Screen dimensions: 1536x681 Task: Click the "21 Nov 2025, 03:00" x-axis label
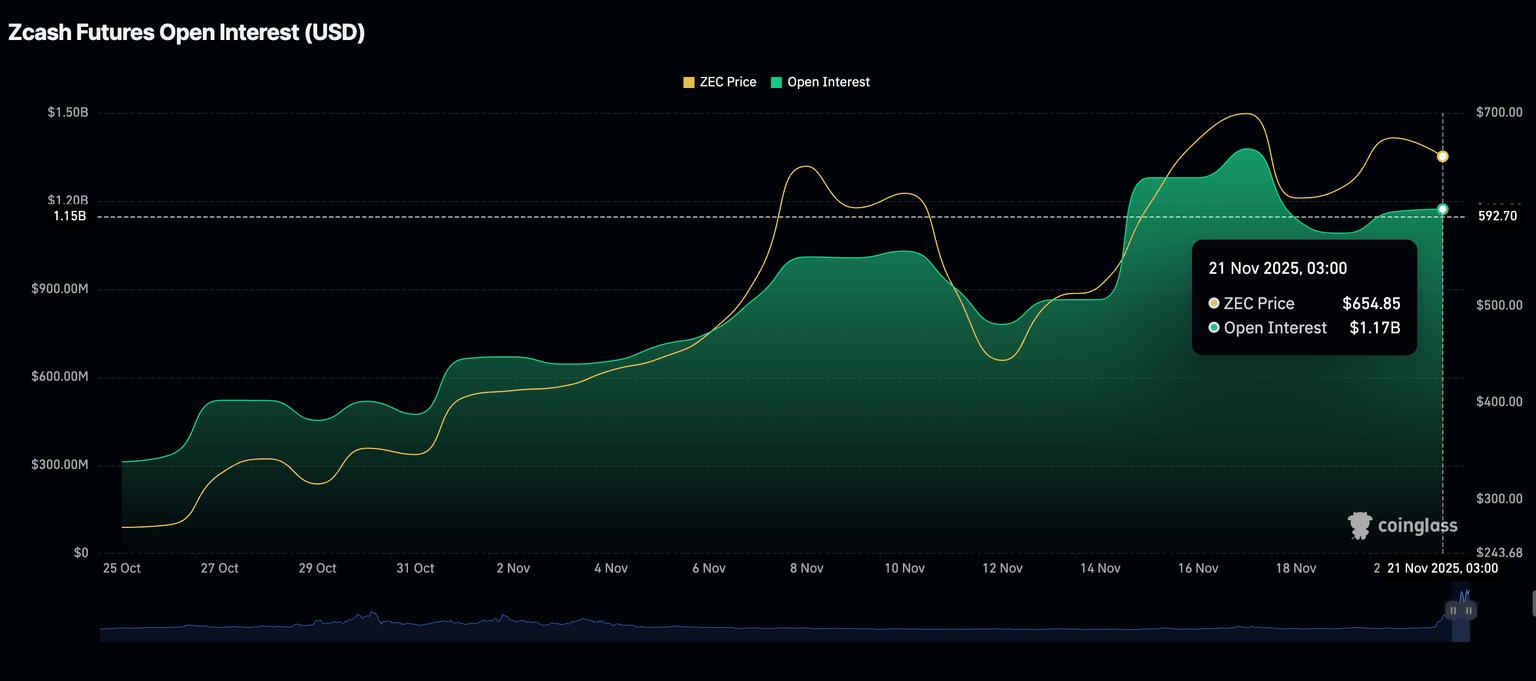(1443, 567)
